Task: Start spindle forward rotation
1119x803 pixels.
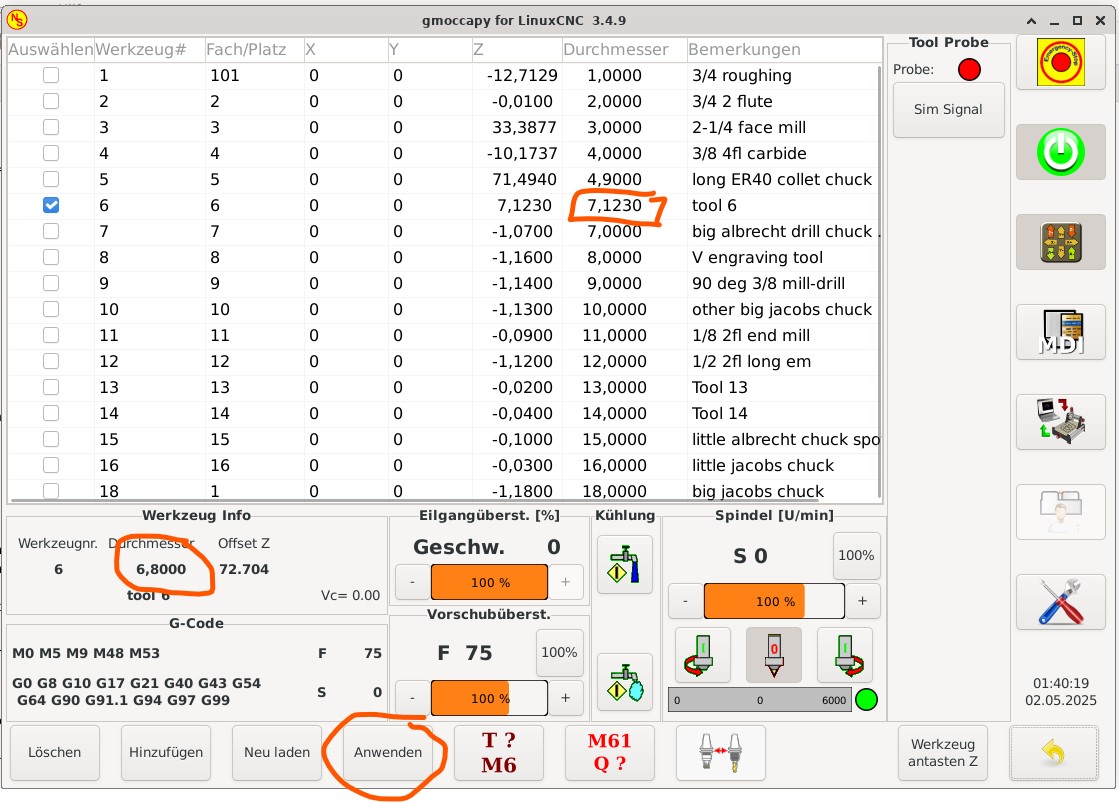Action: [x=845, y=655]
